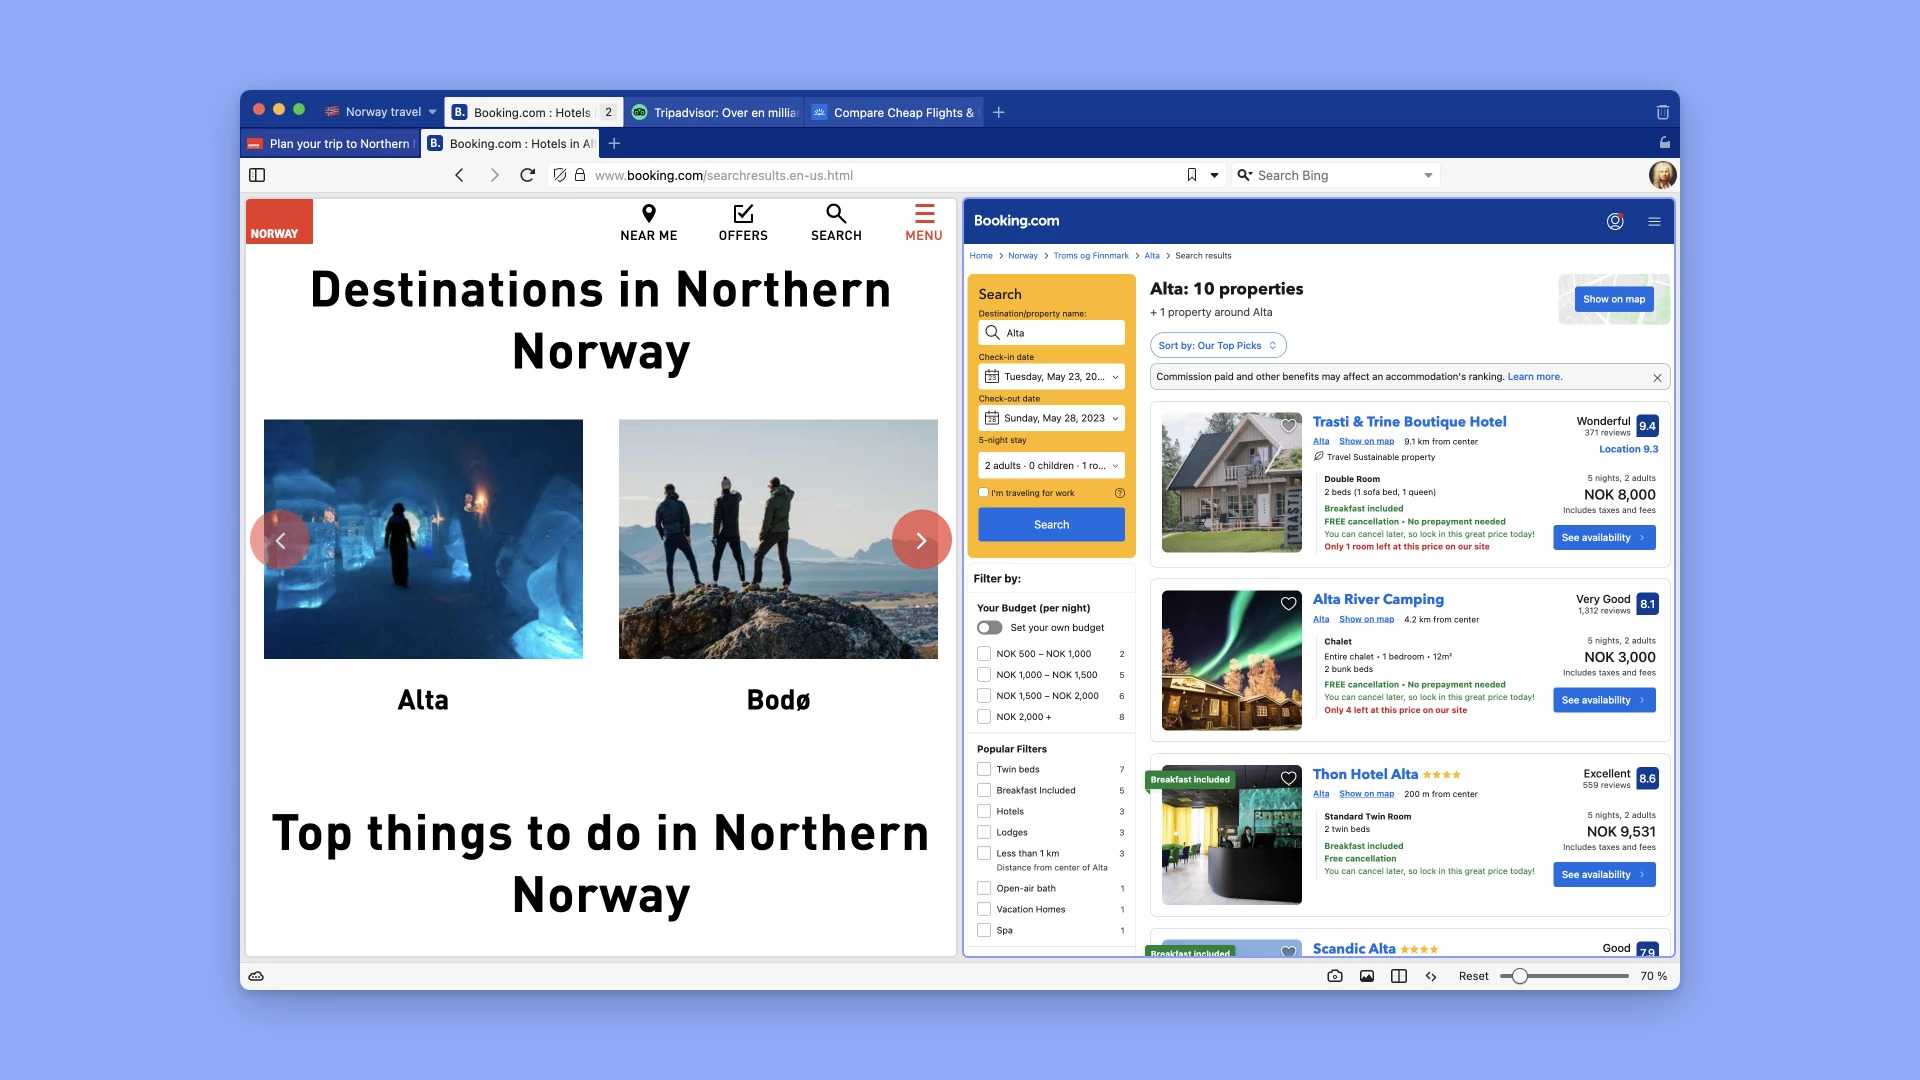Open the Sort by Our Top Picks dropdown
Image resolution: width=1920 pixels, height=1080 pixels.
(1218, 346)
